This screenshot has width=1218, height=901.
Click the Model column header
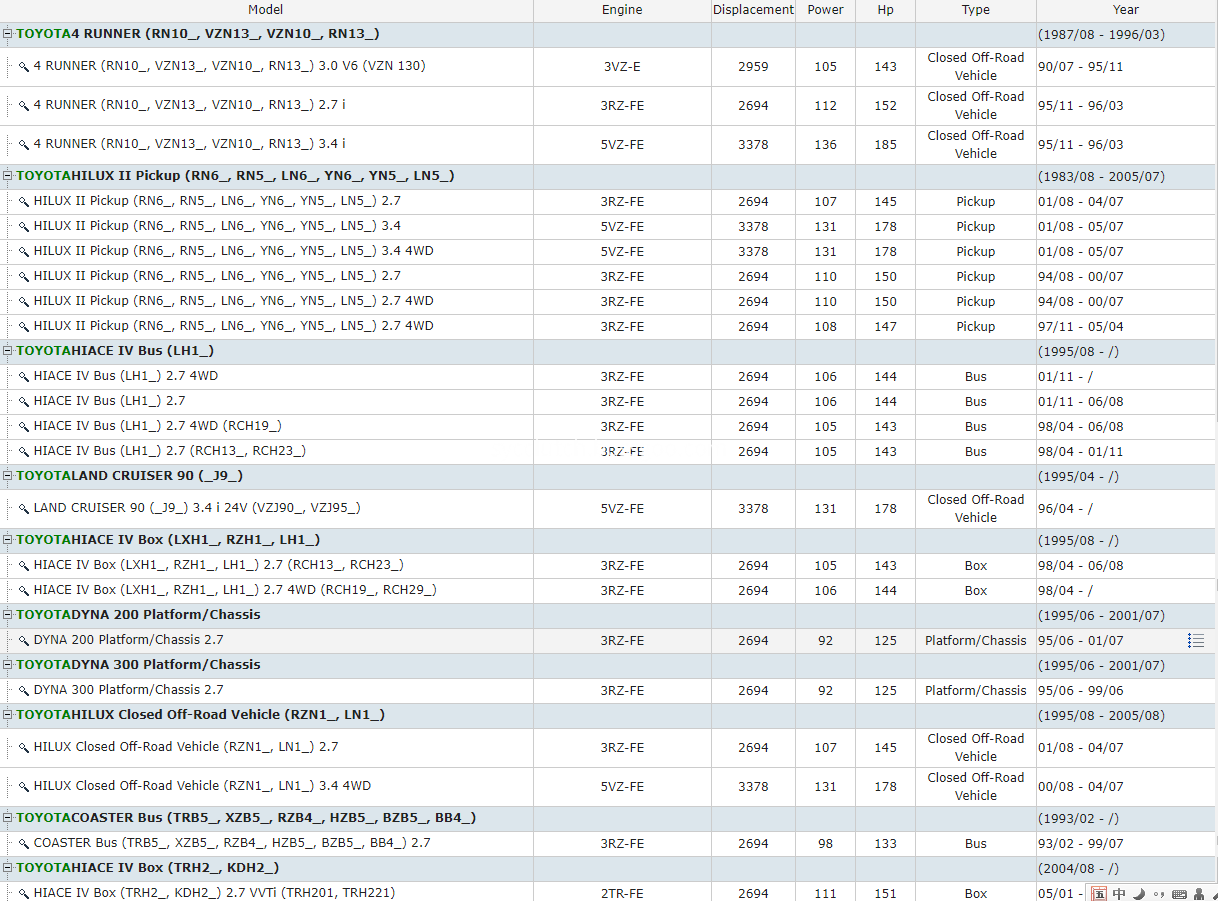point(266,10)
